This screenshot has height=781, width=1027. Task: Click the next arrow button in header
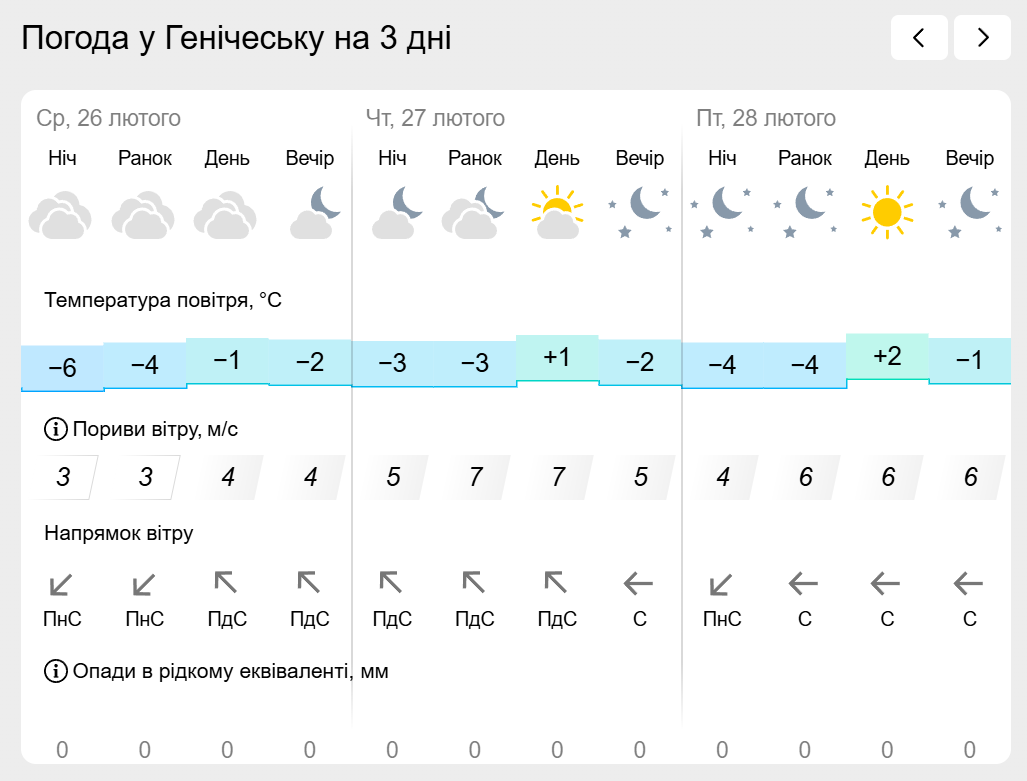[982, 37]
